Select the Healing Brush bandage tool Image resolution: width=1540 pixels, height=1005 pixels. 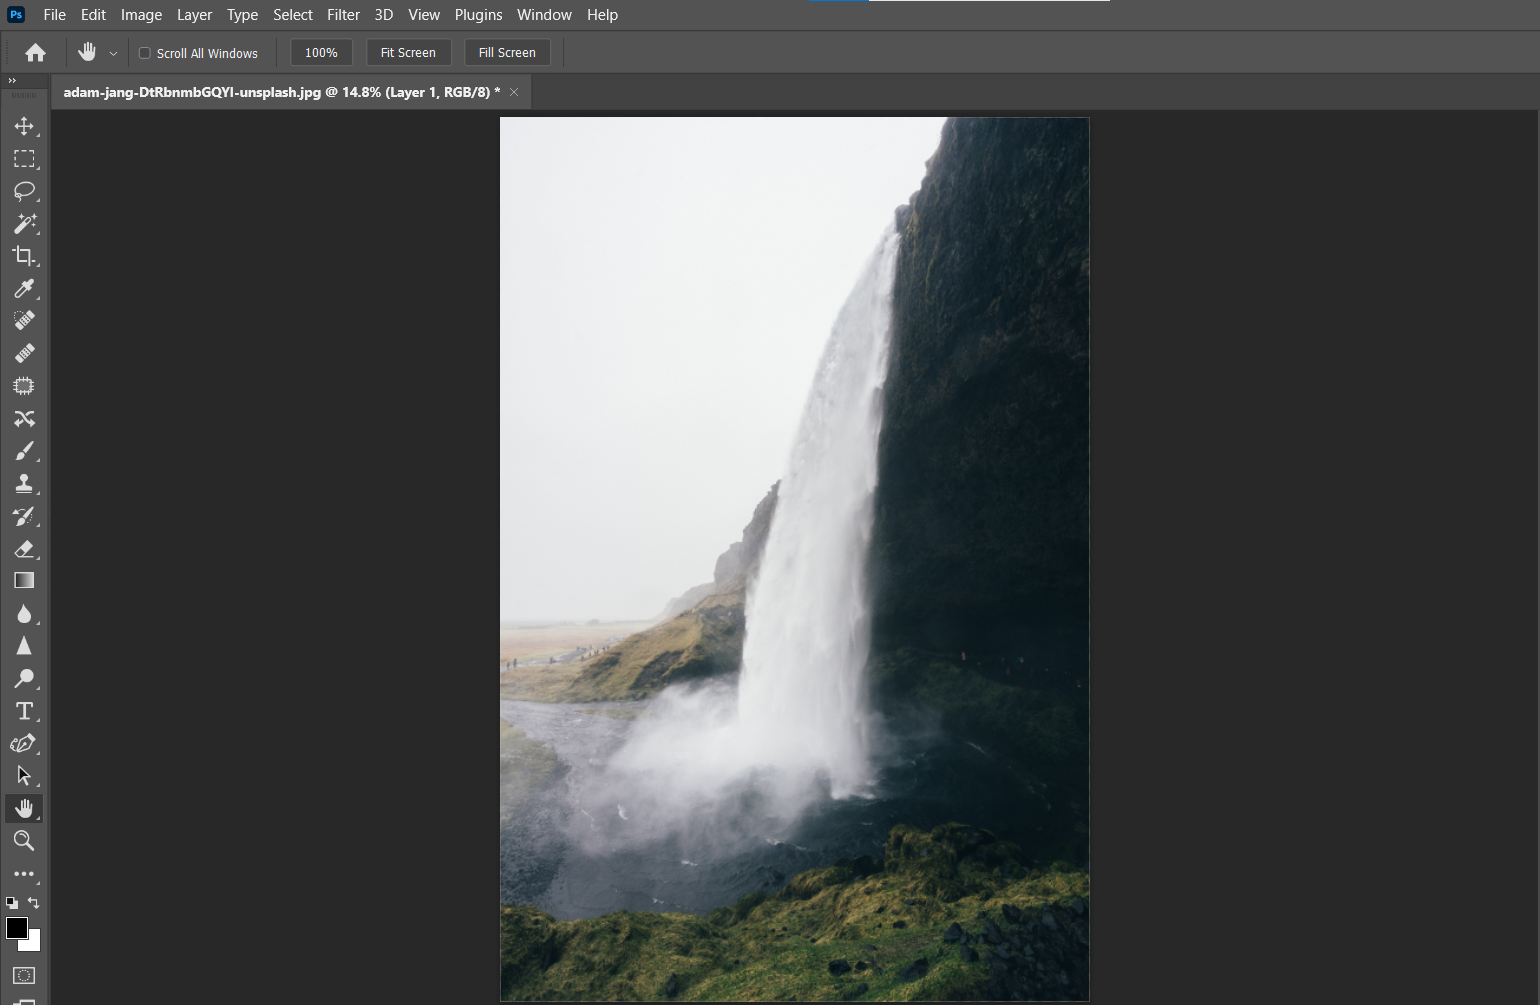point(24,353)
